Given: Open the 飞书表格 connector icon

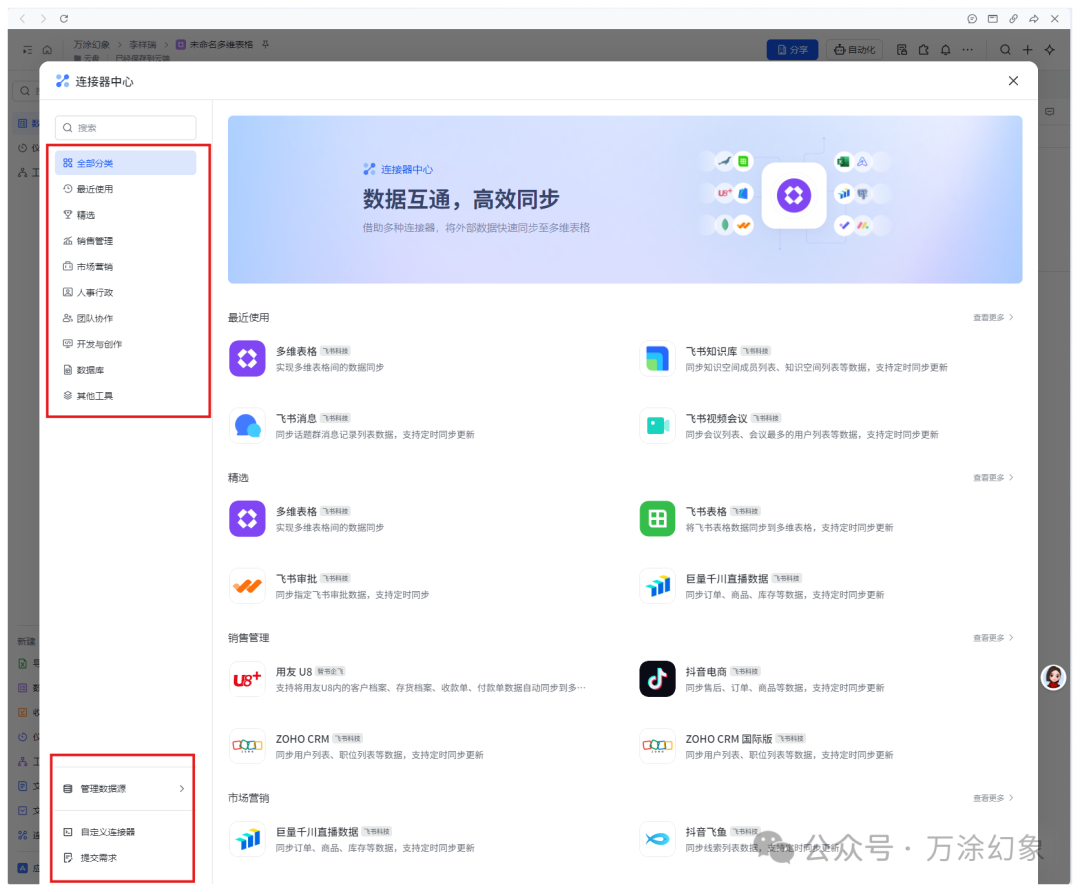Looking at the screenshot, I should (x=657, y=518).
